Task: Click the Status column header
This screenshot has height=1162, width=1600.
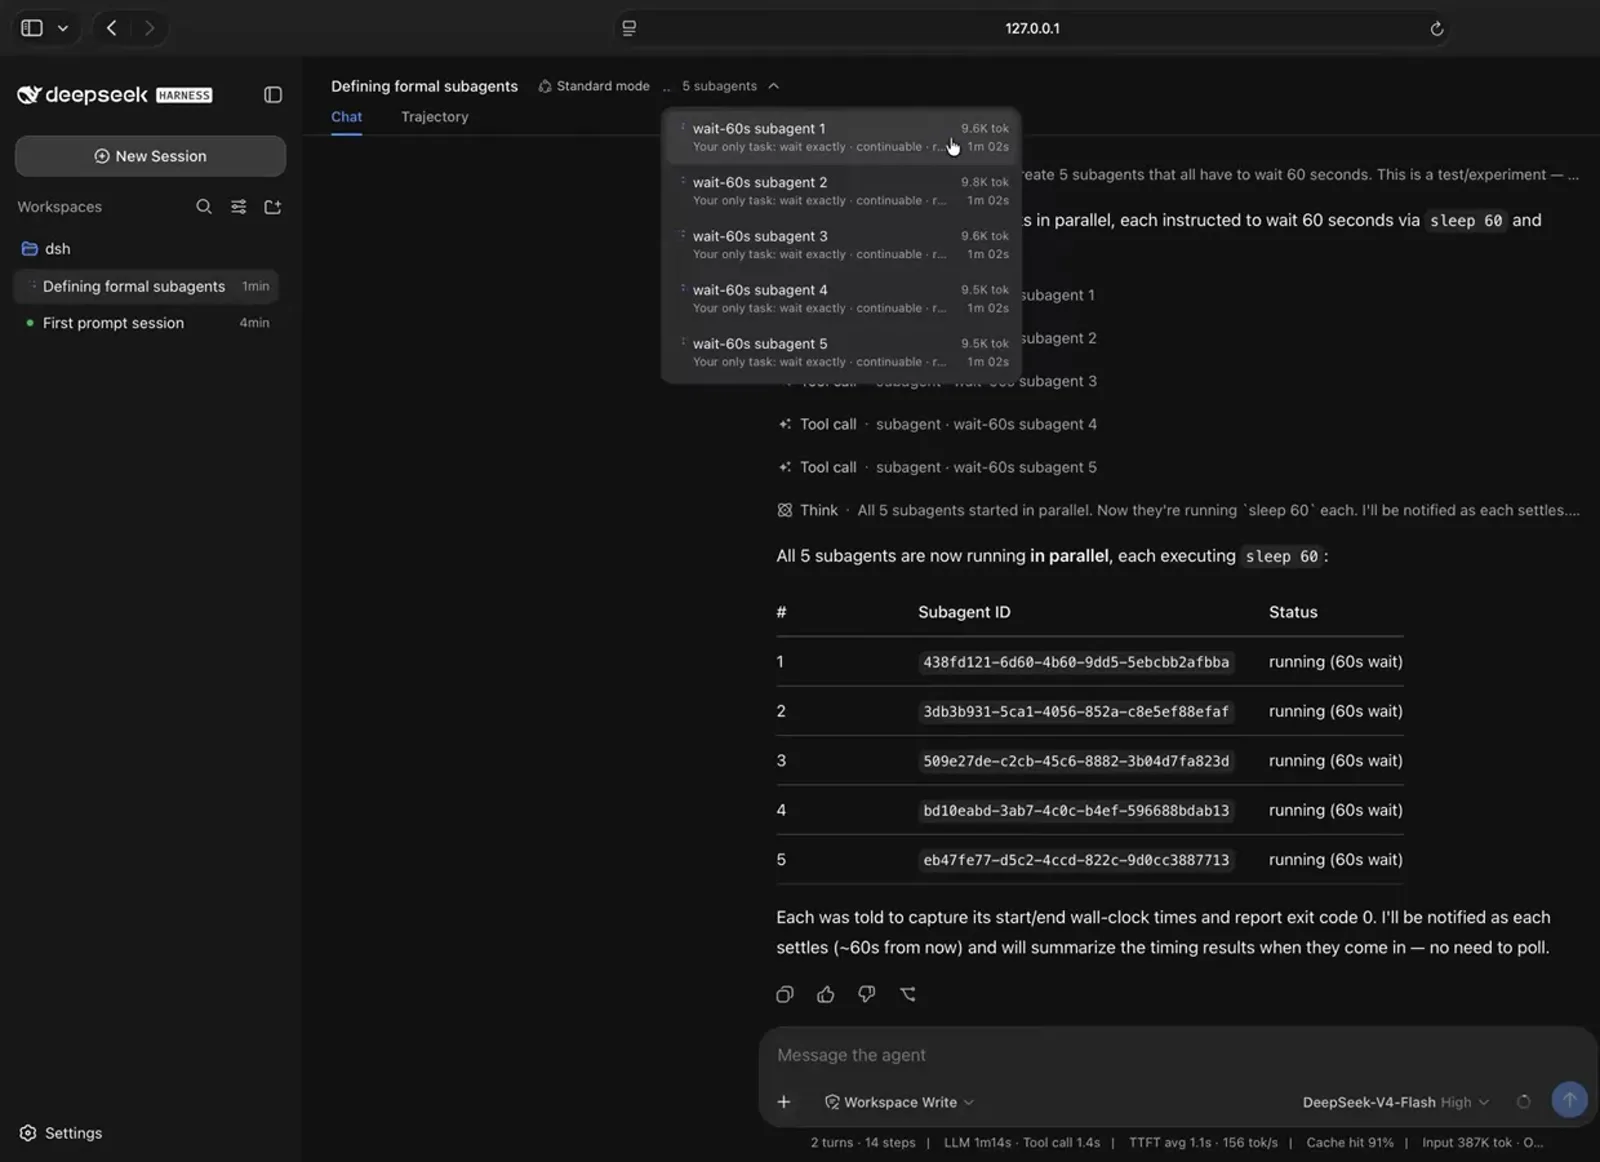Action: (x=1293, y=612)
